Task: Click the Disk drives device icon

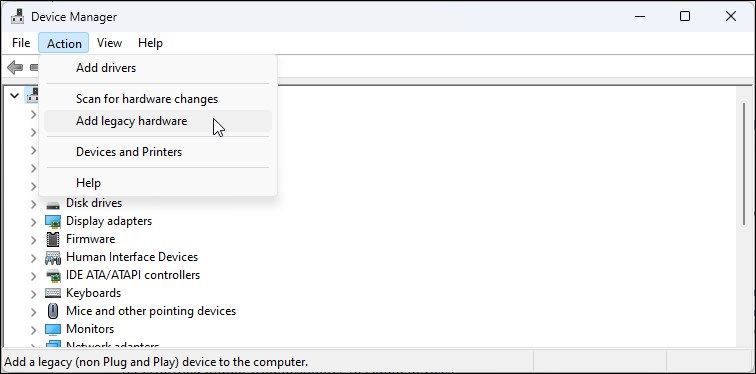Action: click(53, 204)
